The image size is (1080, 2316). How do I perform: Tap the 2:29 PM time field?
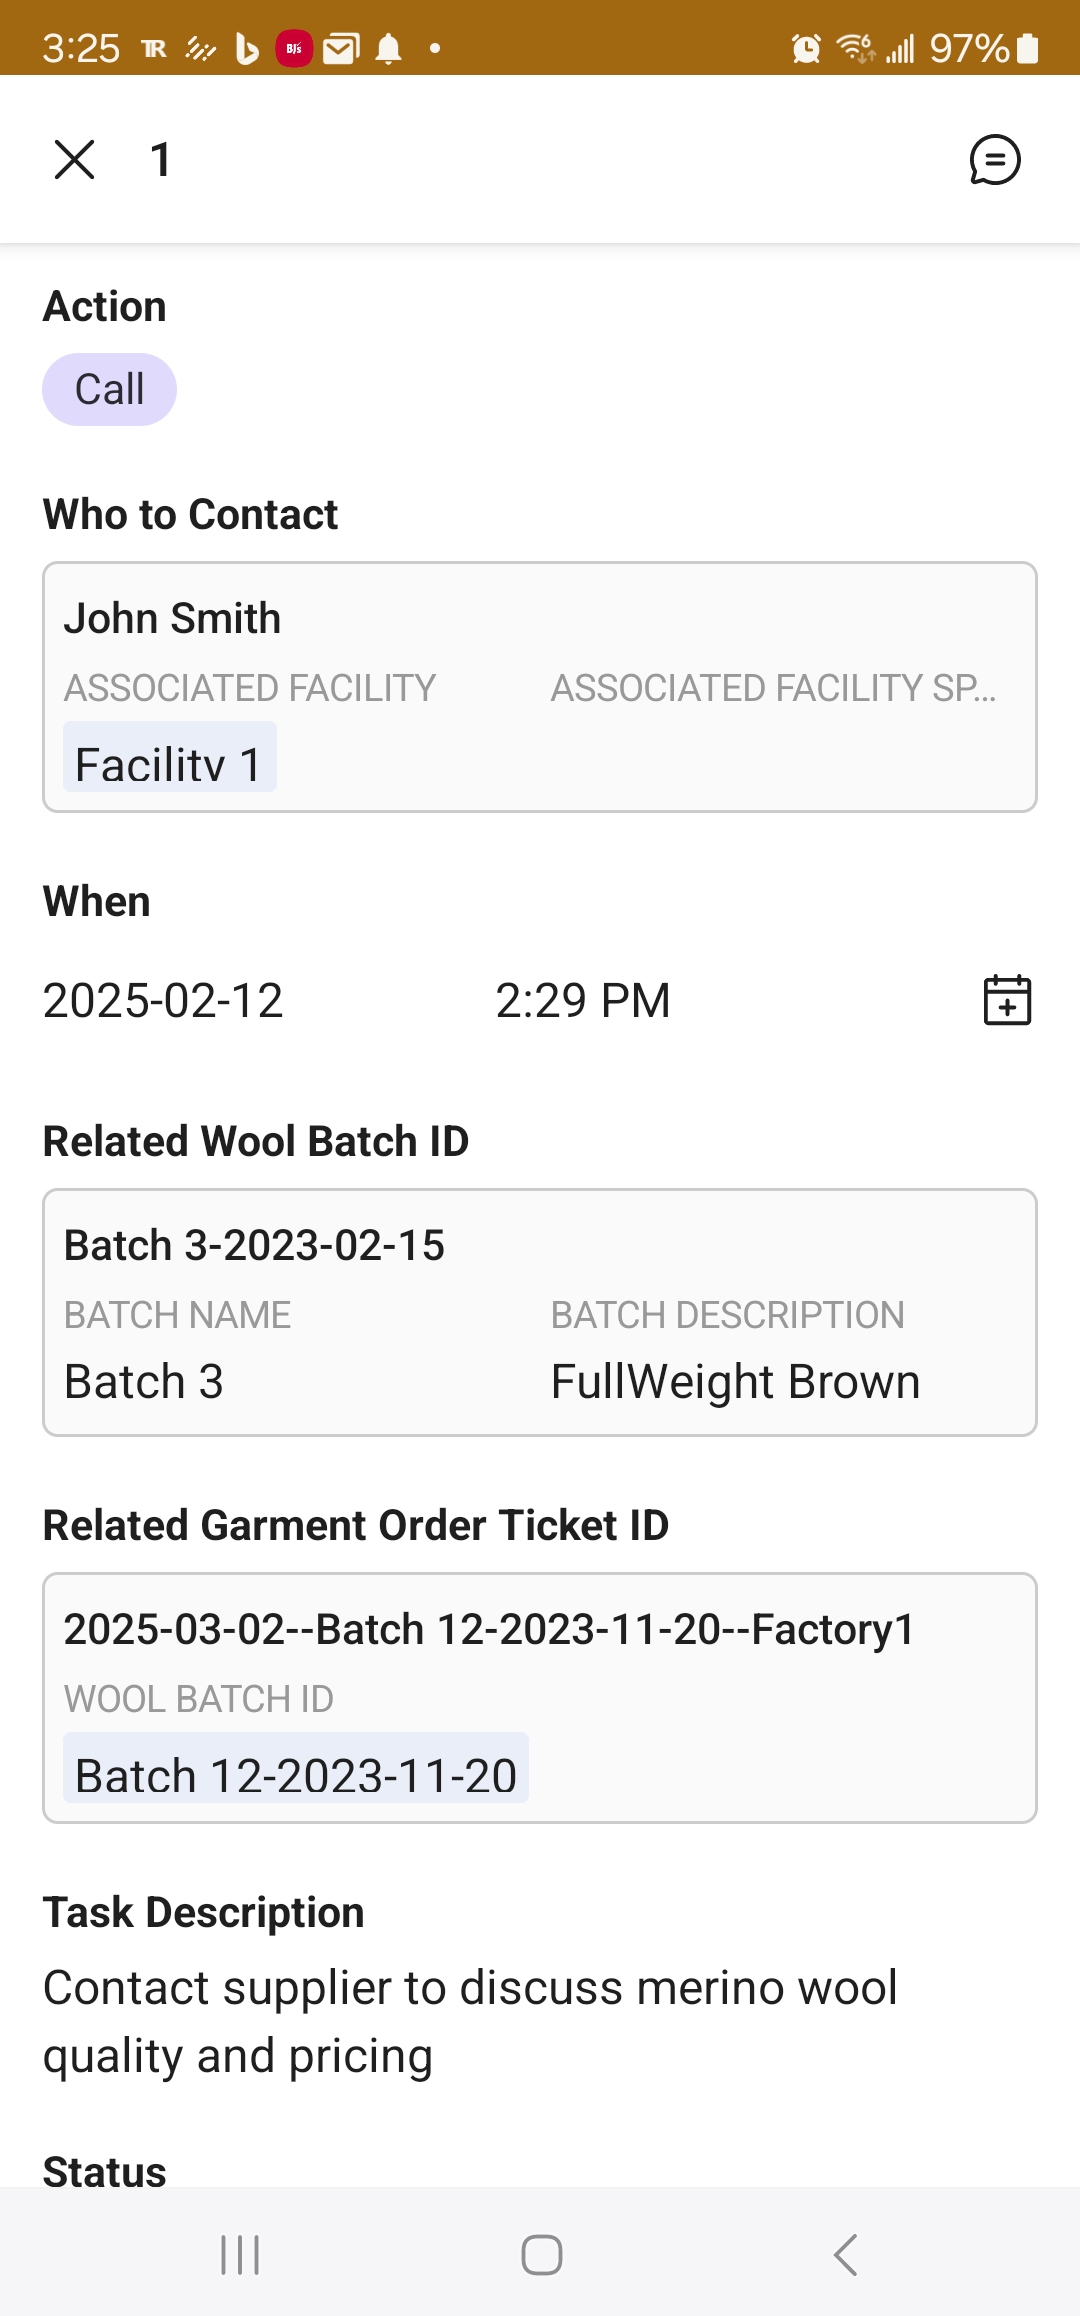pyautogui.click(x=583, y=1001)
